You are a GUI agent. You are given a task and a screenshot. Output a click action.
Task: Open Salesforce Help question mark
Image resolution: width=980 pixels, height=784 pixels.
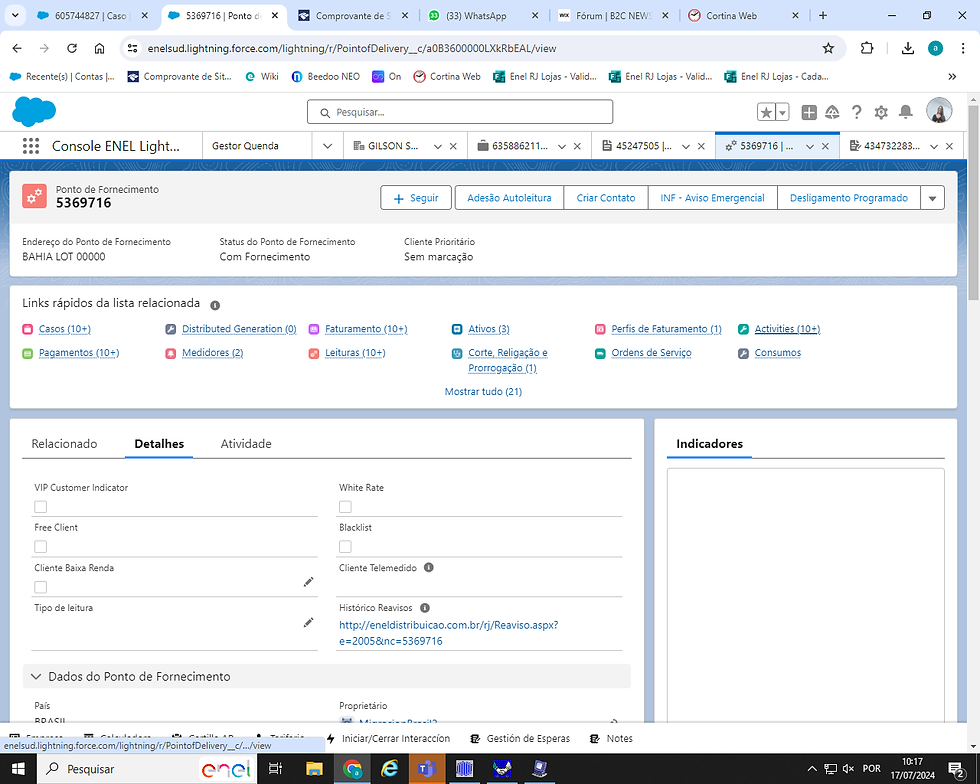coord(856,112)
